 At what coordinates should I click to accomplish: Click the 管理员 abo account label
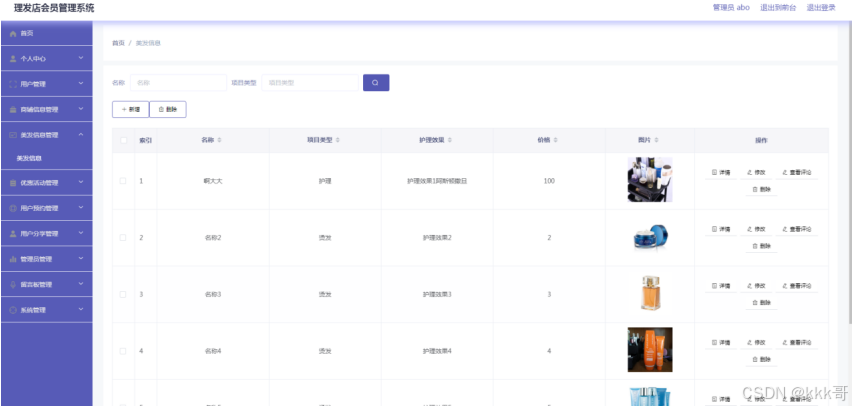point(731,8)
